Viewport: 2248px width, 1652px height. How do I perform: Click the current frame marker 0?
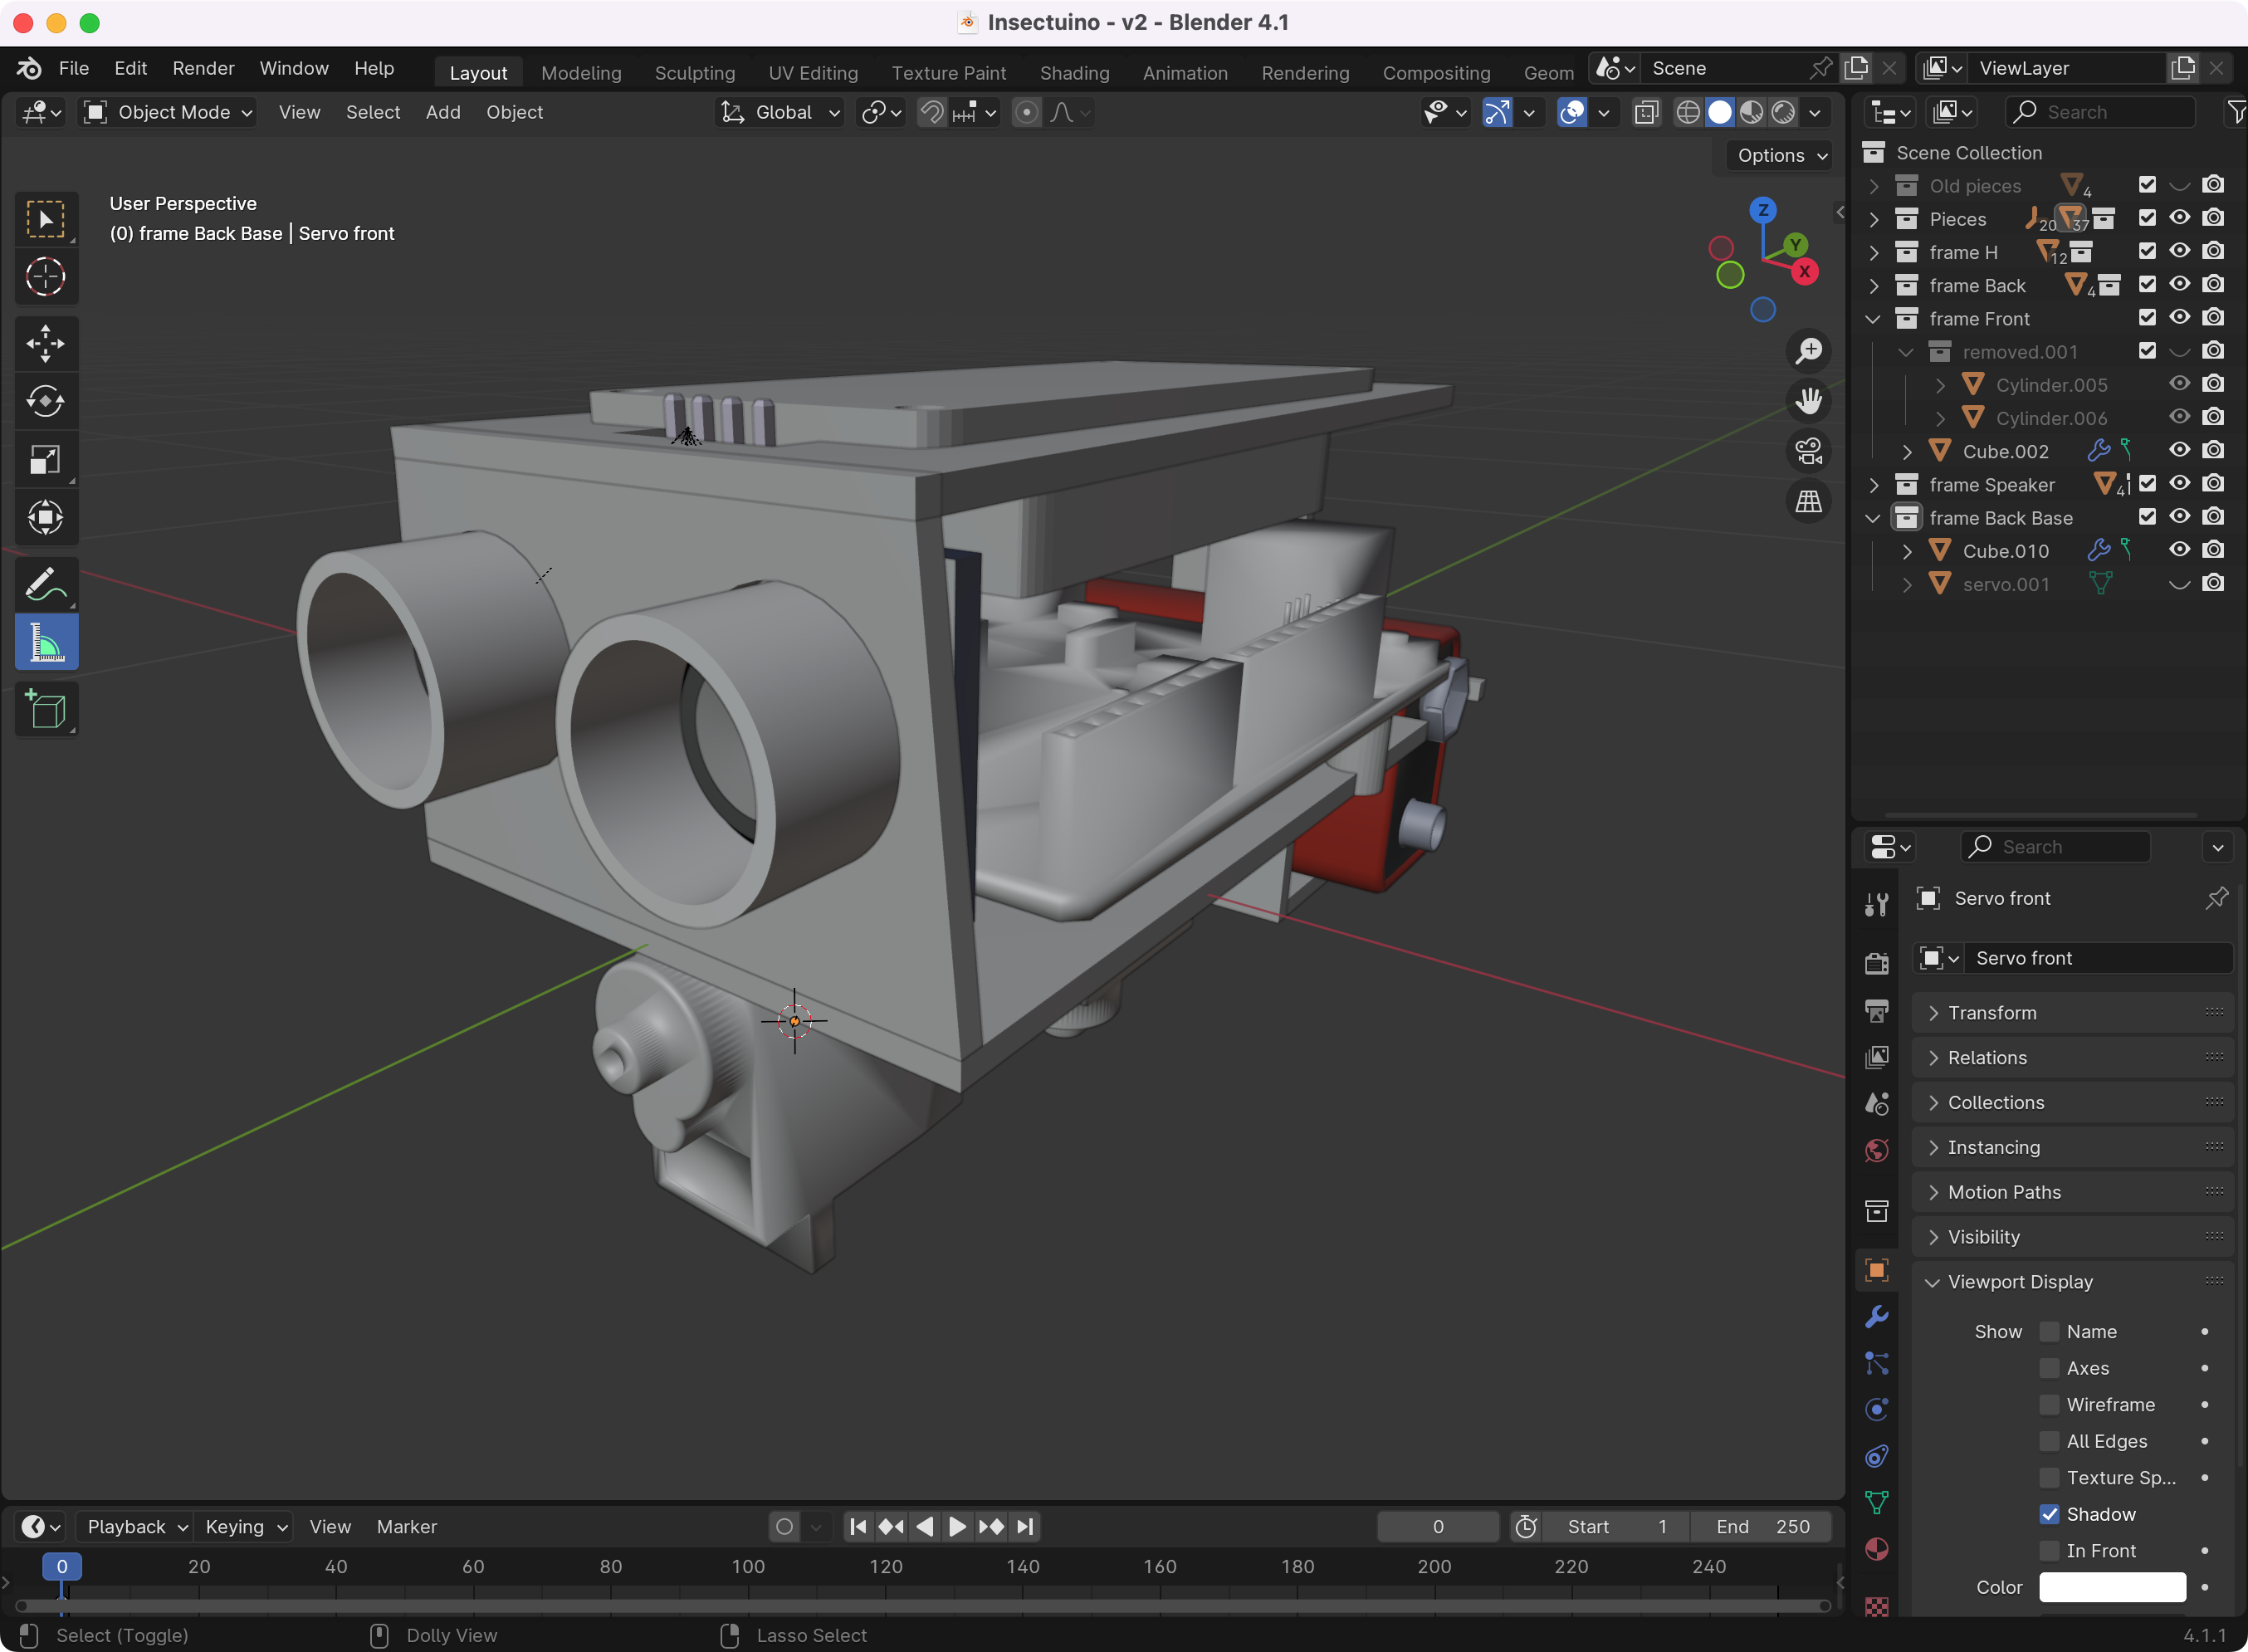[x=62, y=1566]
